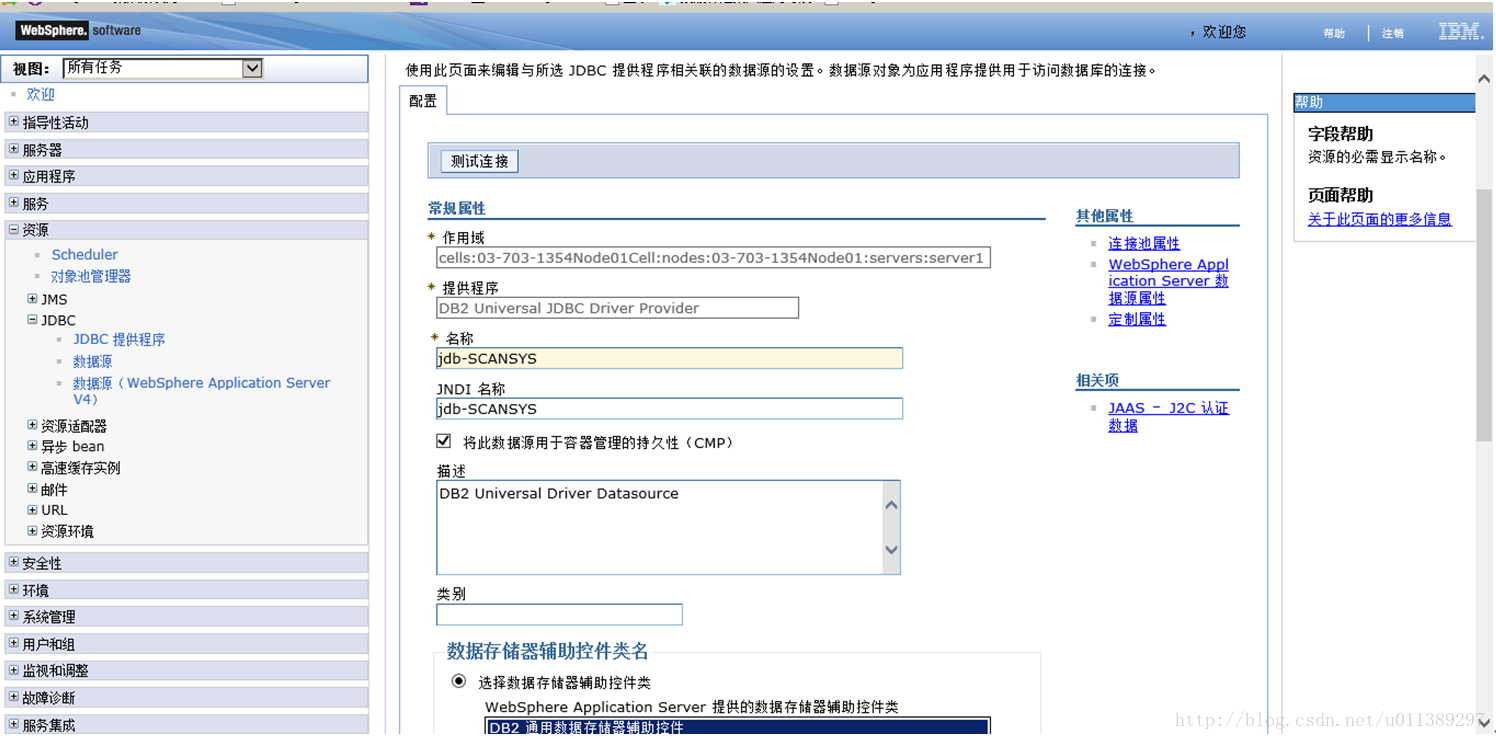Viewport: 1496px width, 740px height.
Task: Expand the 资源环境 node
Action: click(x=32, y=531)
